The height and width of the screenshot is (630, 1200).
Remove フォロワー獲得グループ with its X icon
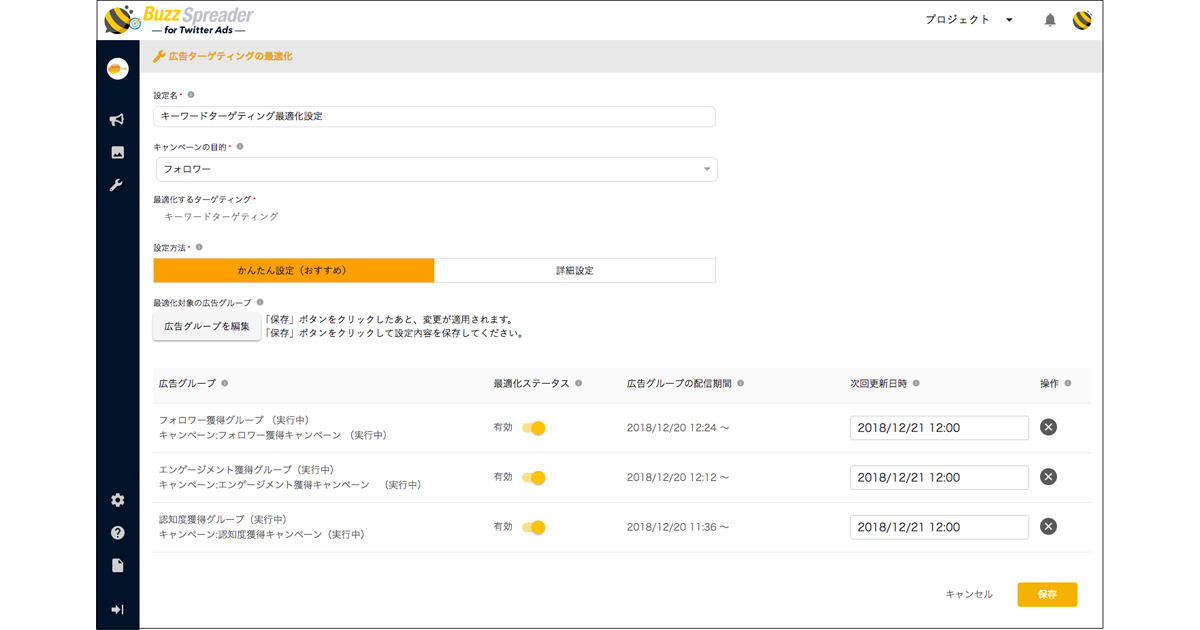[1048, 427]
